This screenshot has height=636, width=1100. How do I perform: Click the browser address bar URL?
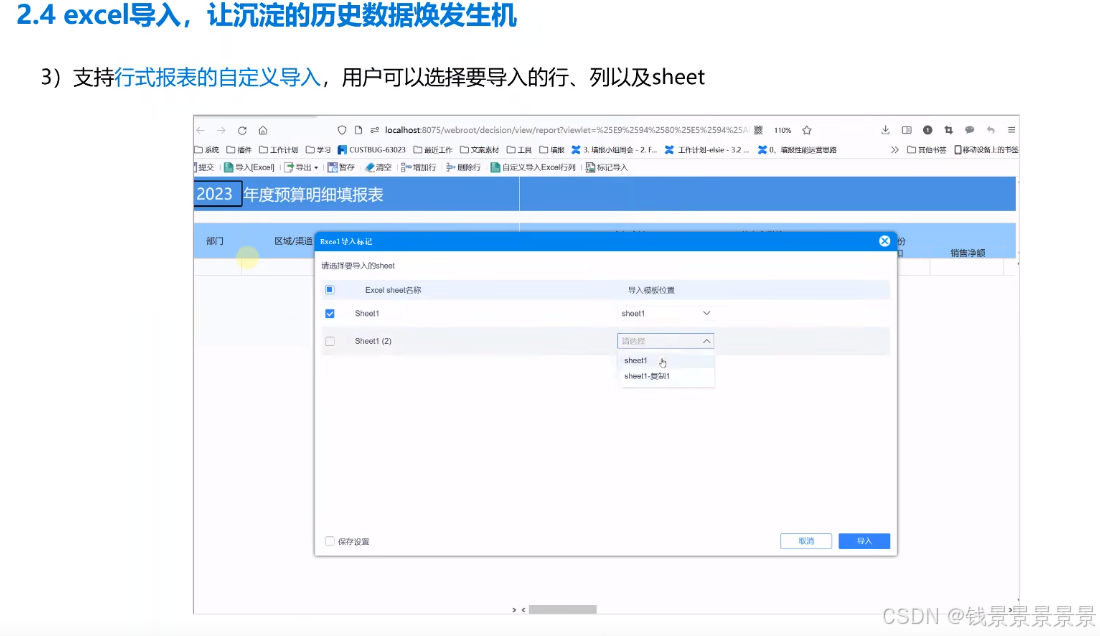[x=567, y=130]
